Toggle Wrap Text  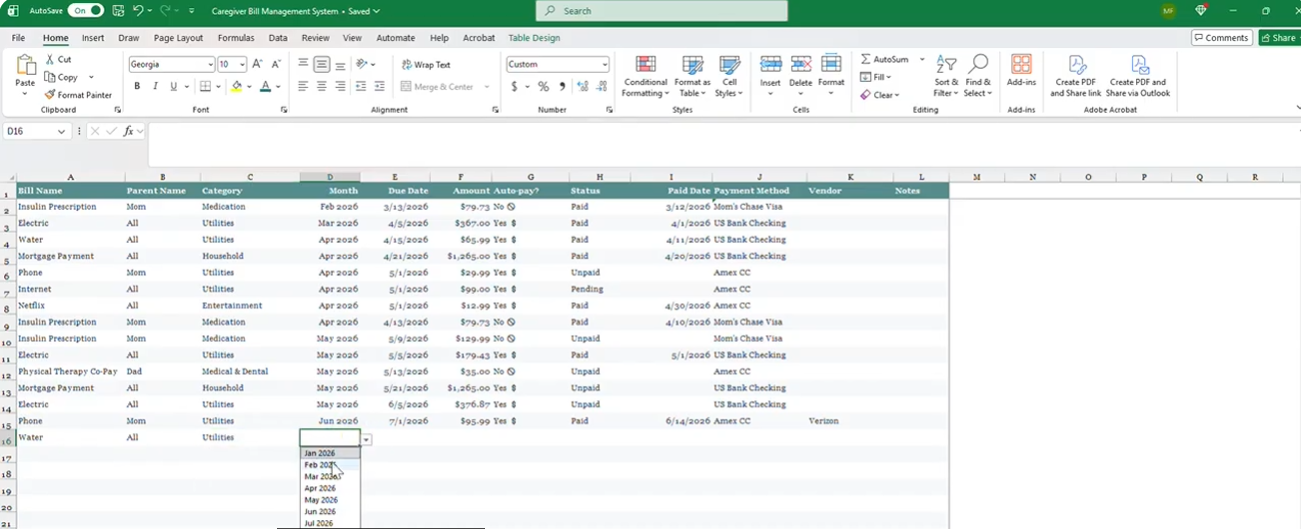(x=426, y=64)
